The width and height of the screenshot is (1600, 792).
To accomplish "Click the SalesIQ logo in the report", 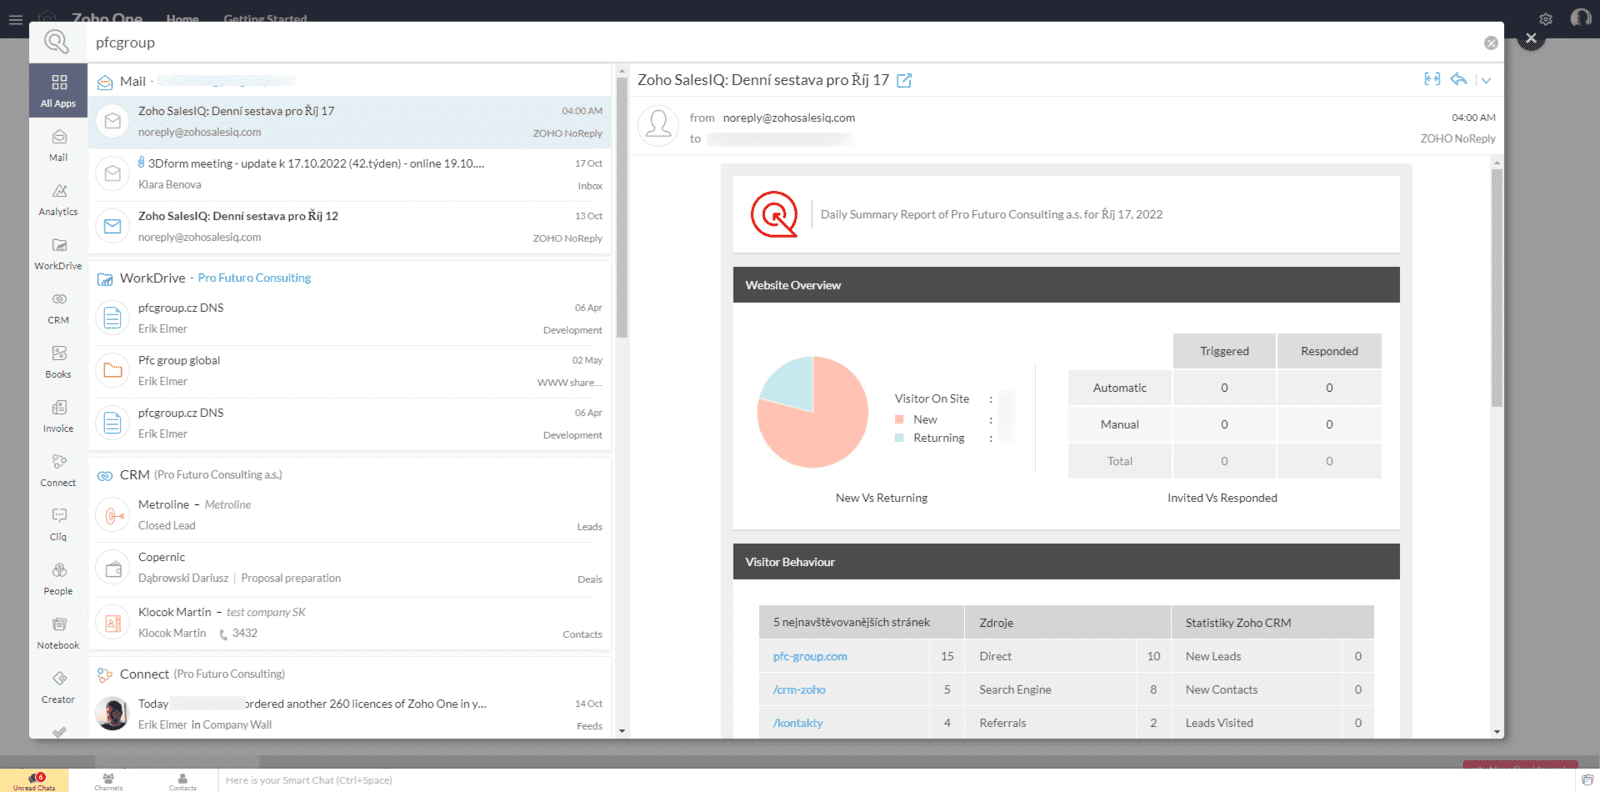I will click(774, 214).
